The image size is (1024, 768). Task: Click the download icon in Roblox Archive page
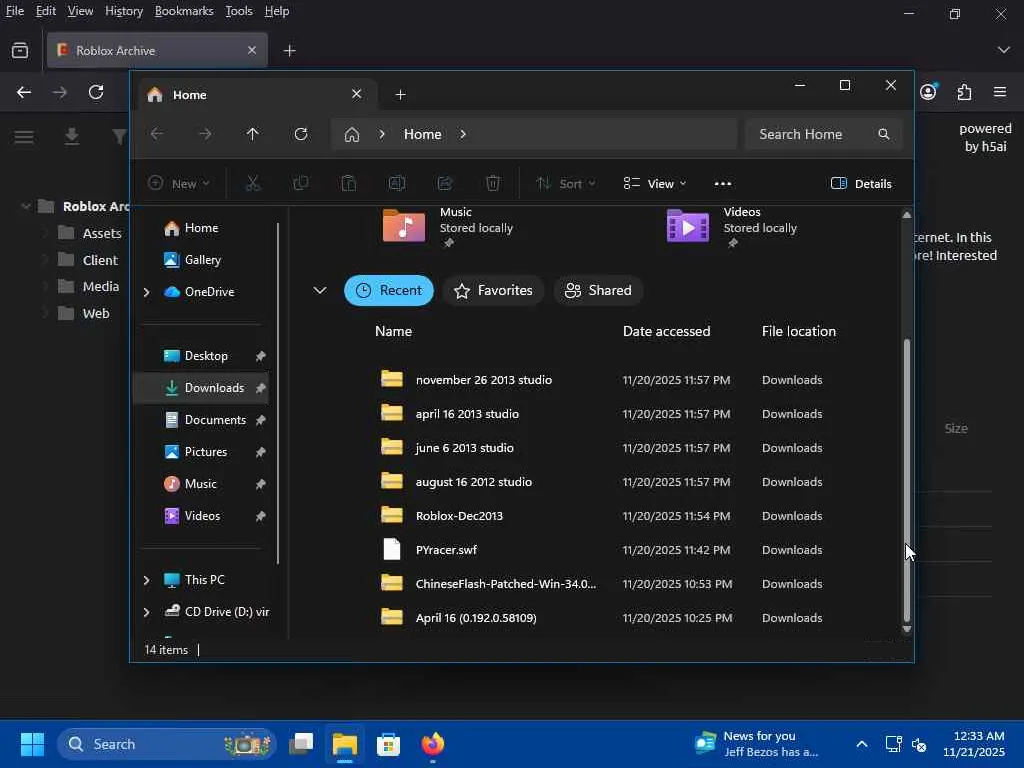(x=72, y=136)
